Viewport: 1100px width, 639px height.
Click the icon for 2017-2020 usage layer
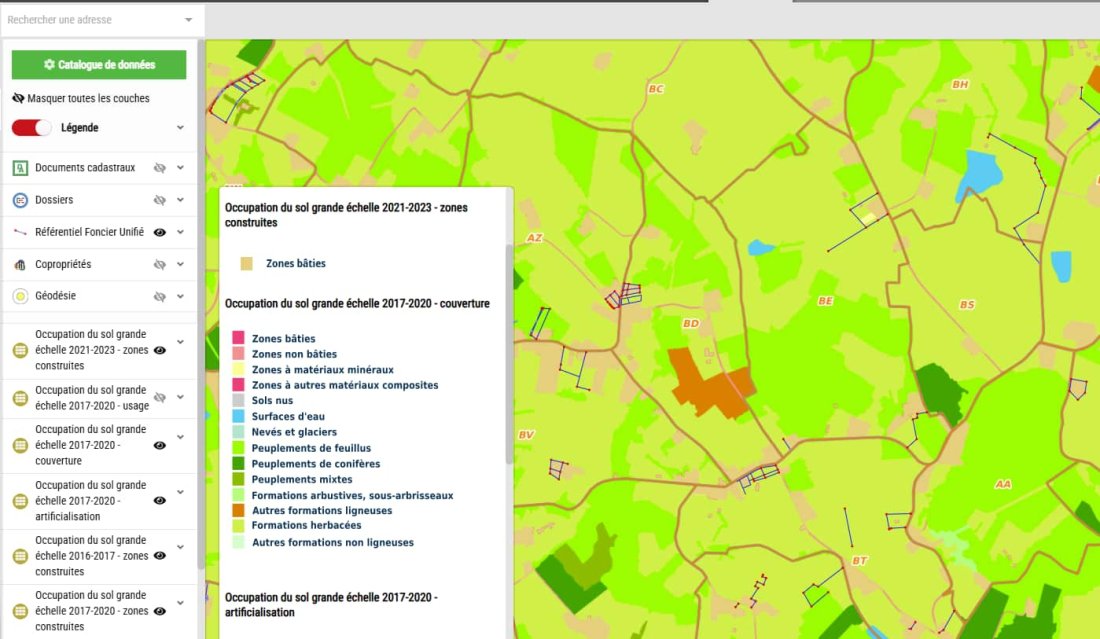pyautogui.click(x=20, y=398)
